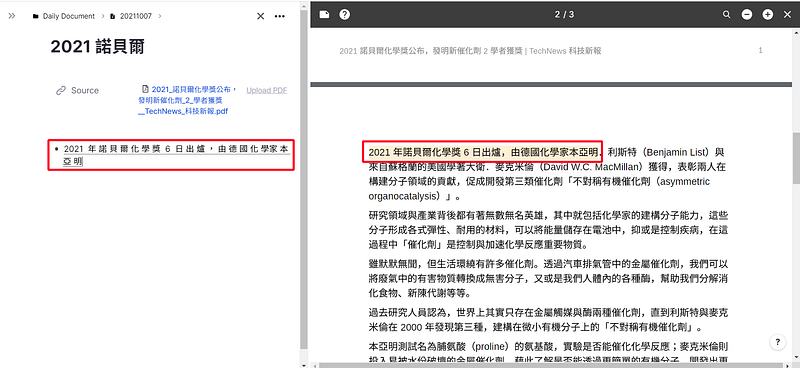Click the page indicator 2 / 3
The width and height of the screenshot is (800, 368).
(x=564, y=14)
